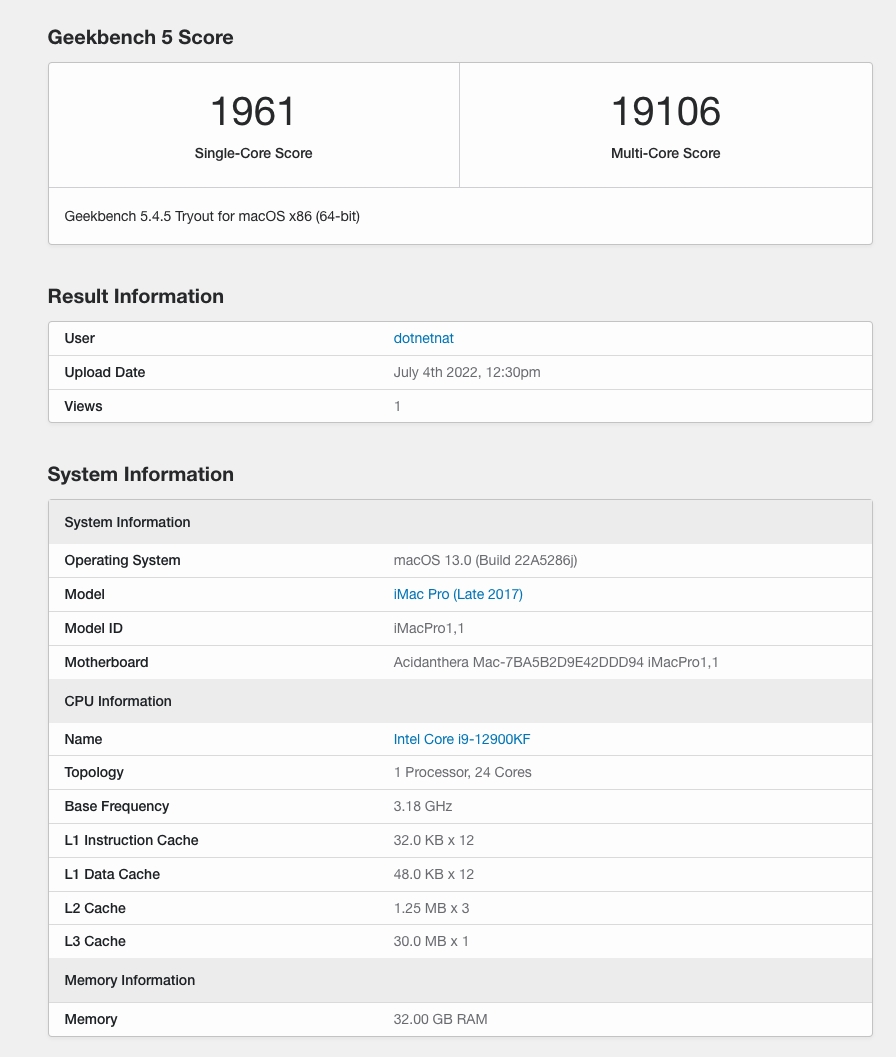Click the Result Information heading

[x=136, y=297]
